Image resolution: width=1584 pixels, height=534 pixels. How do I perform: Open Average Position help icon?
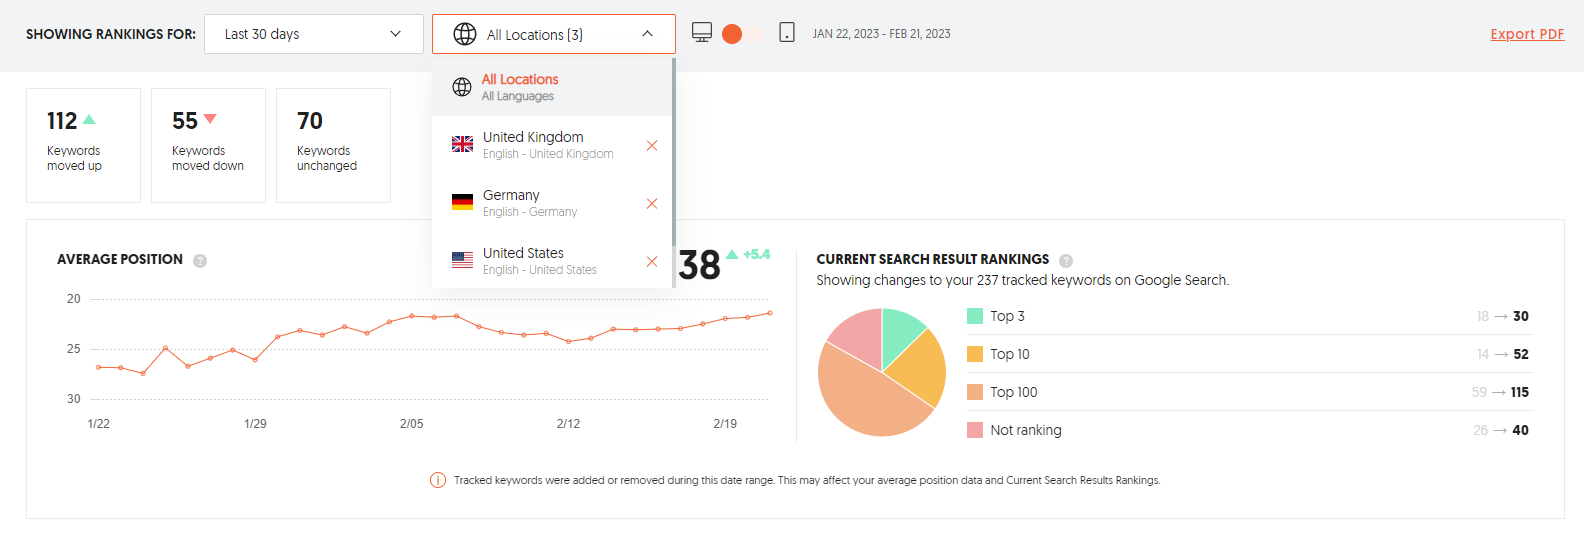(x=200, y=261)
